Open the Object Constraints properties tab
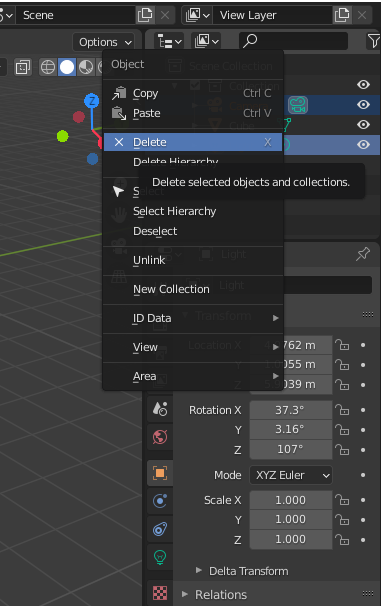This screenshot has height=606, width=381. (160, 529)
